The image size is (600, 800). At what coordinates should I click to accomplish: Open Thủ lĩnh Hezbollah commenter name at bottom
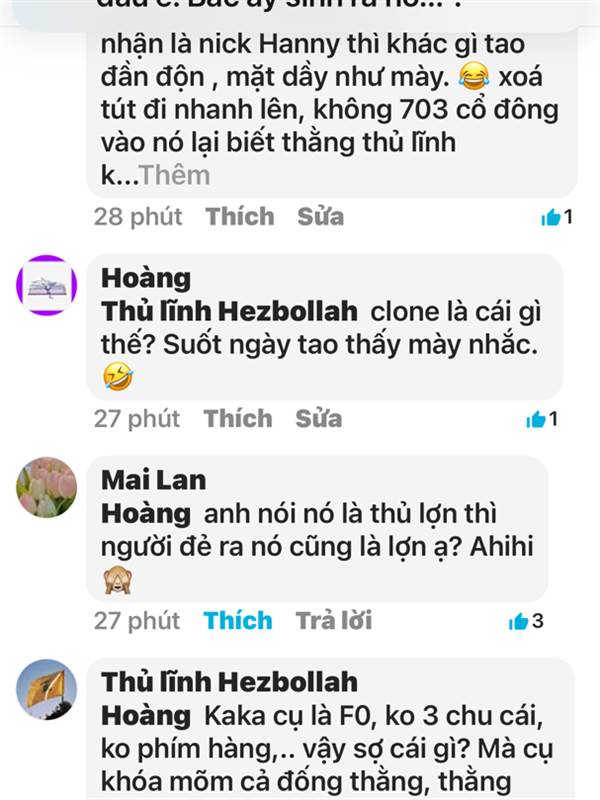(229, 682)
